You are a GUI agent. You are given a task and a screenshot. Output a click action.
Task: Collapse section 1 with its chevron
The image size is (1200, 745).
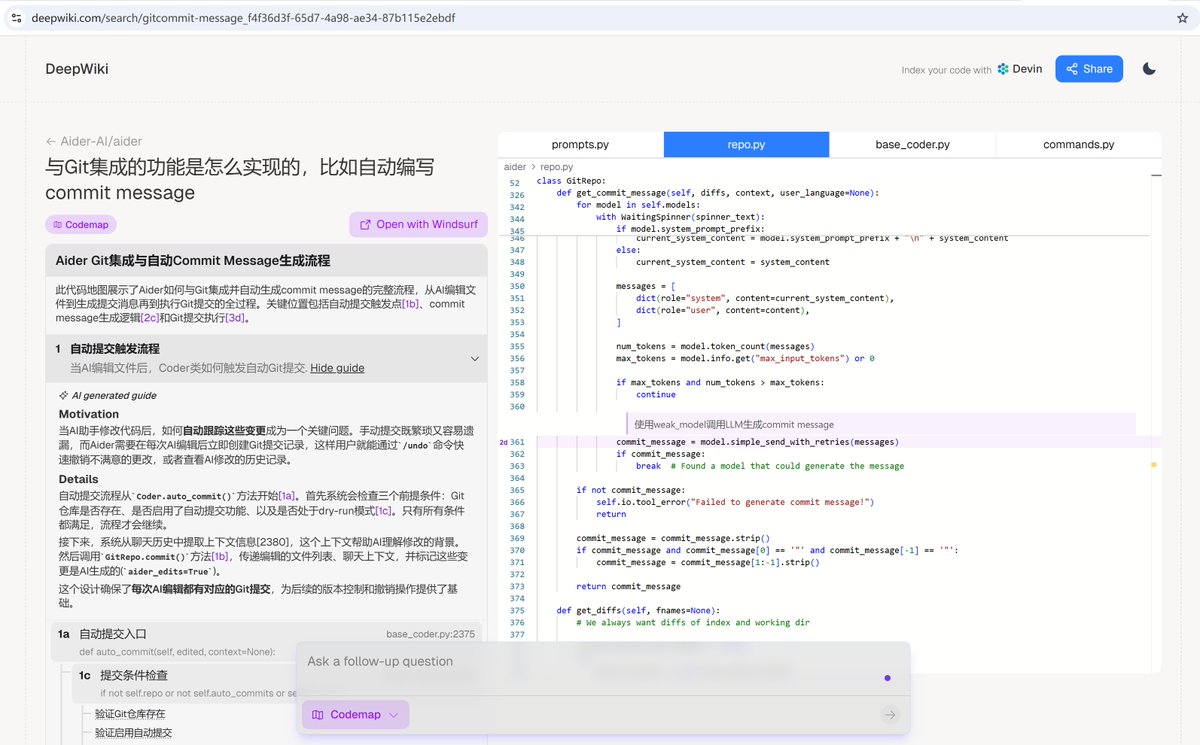pos(475,358)
